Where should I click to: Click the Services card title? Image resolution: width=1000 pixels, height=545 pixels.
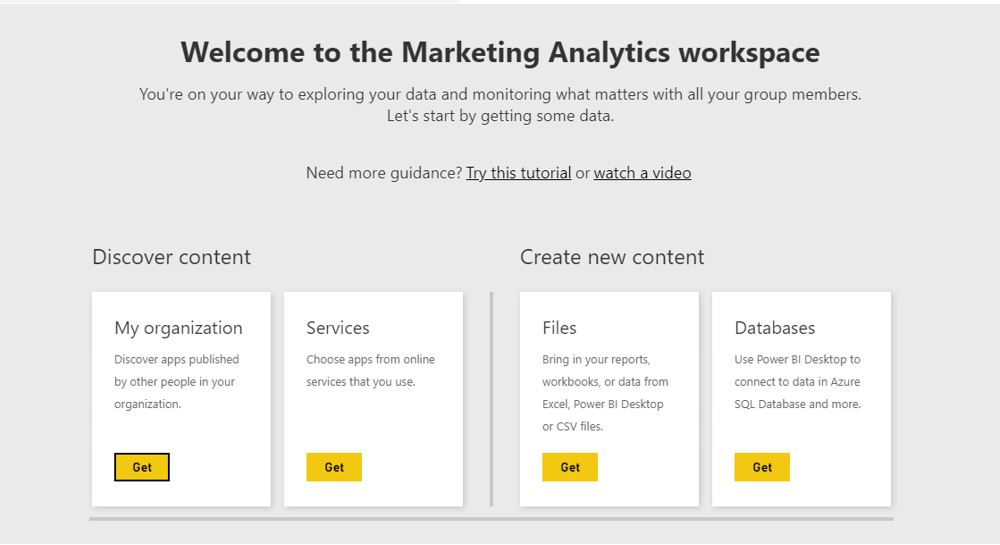(338, 328)
